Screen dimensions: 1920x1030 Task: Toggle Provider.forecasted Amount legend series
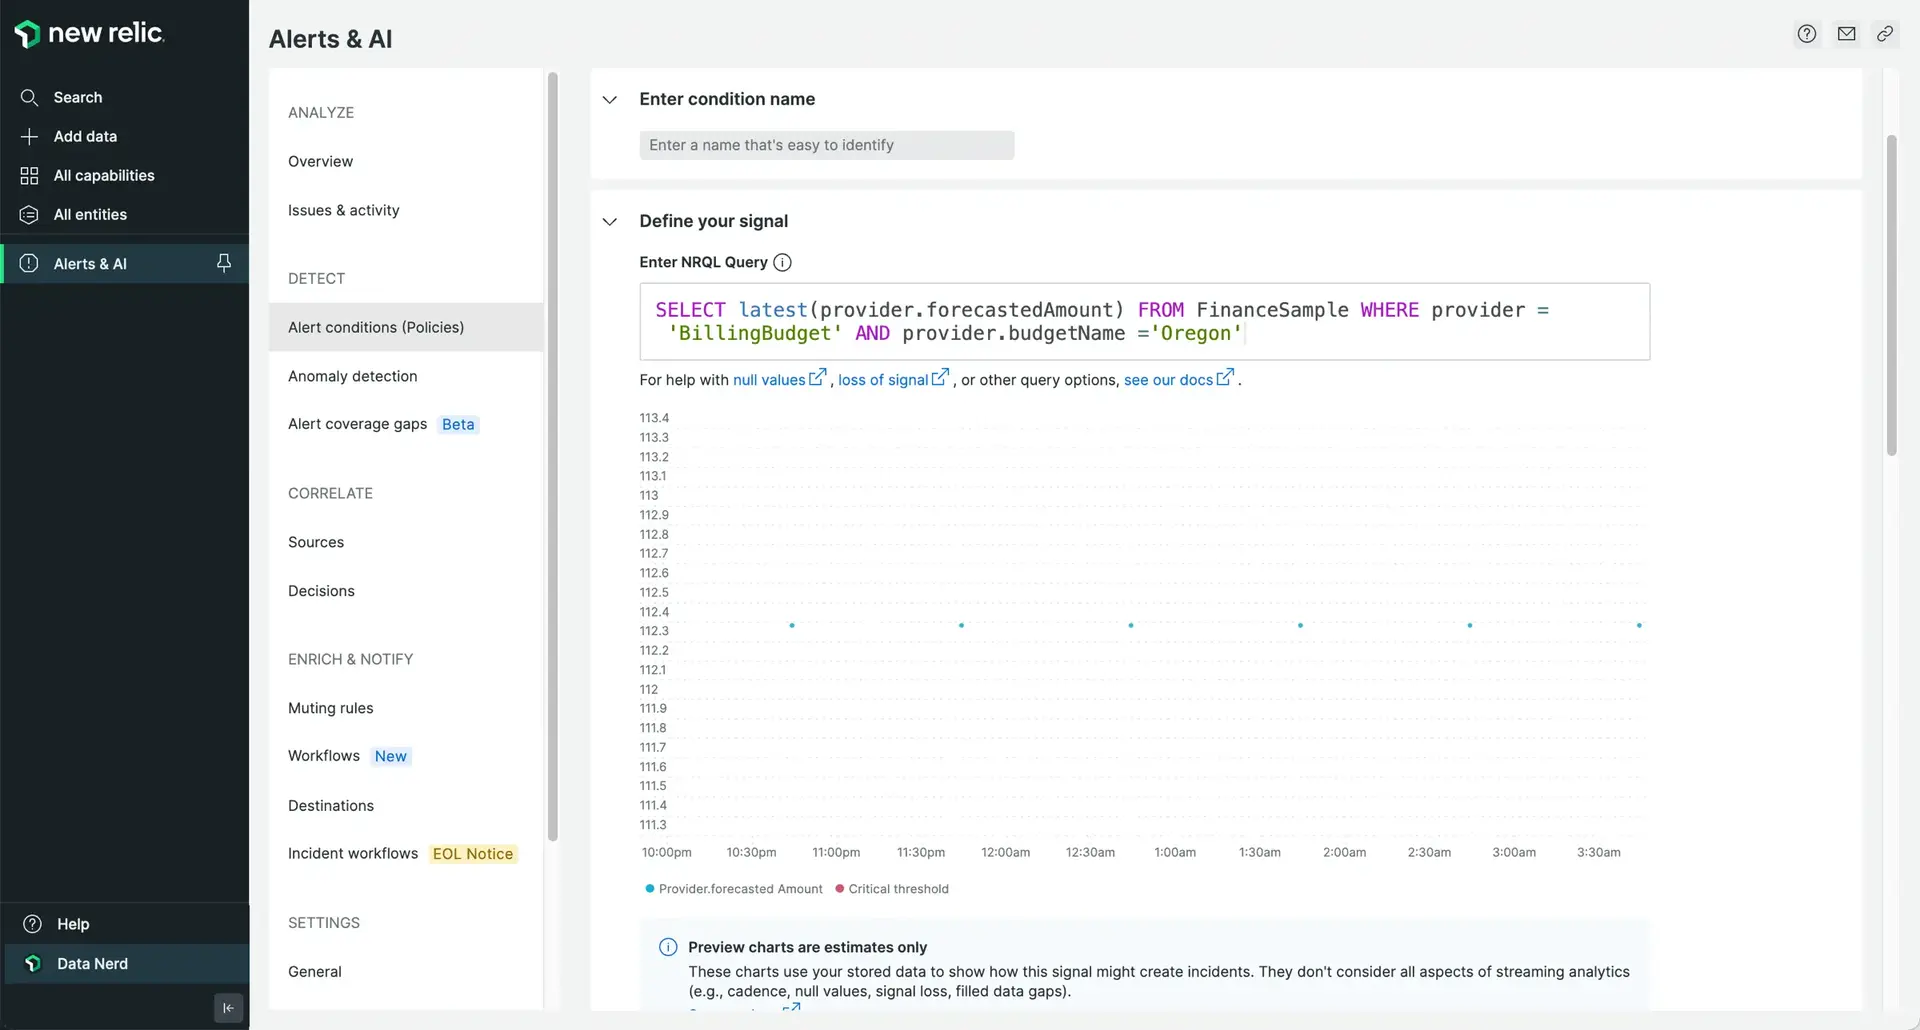(x=734, y=888)
